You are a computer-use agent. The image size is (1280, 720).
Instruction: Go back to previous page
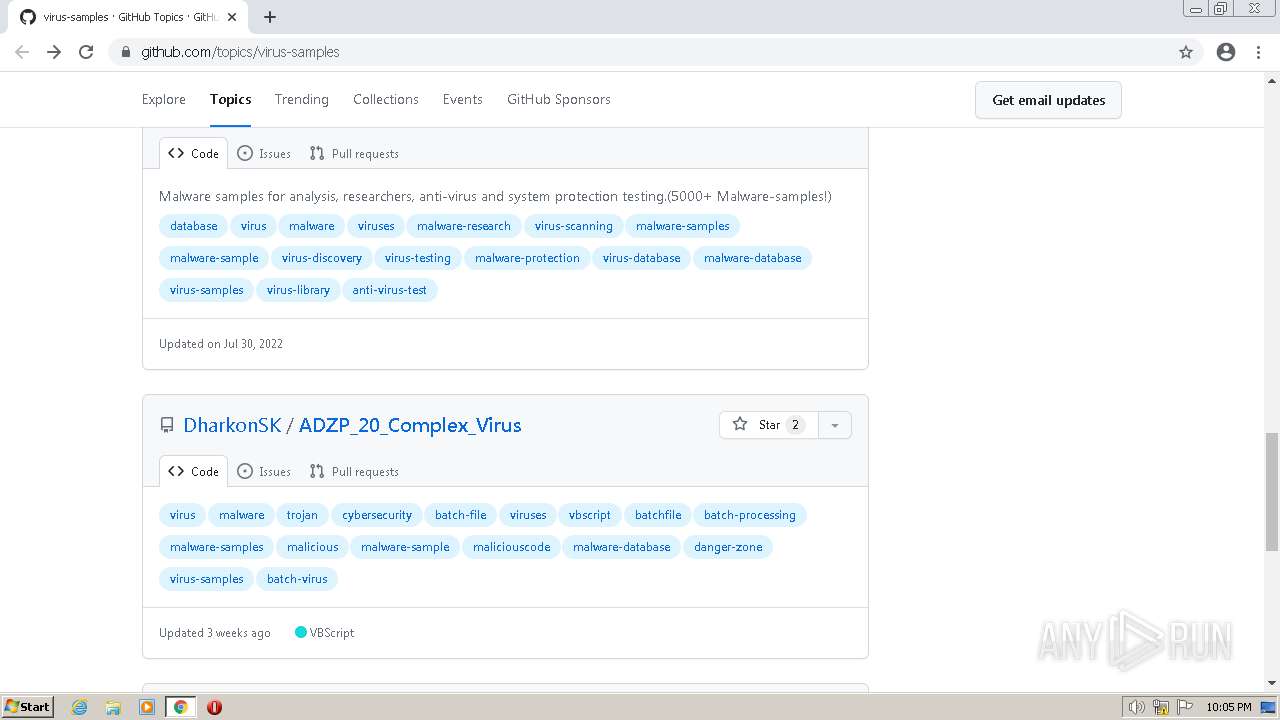point(22,52)
